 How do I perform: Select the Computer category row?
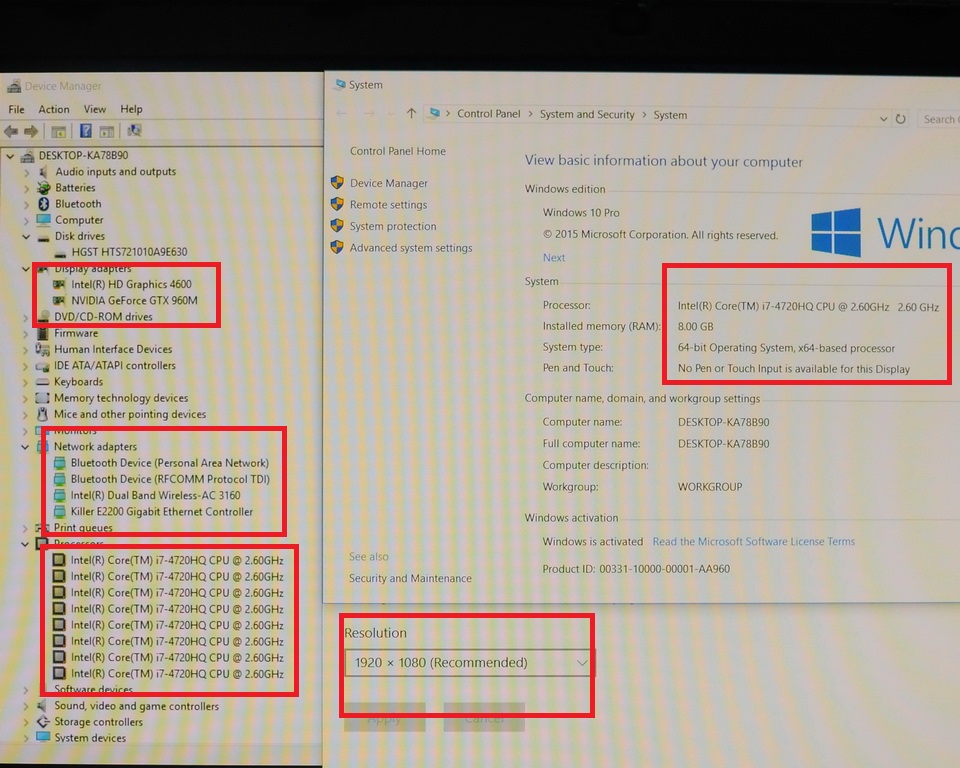[79, 220]
